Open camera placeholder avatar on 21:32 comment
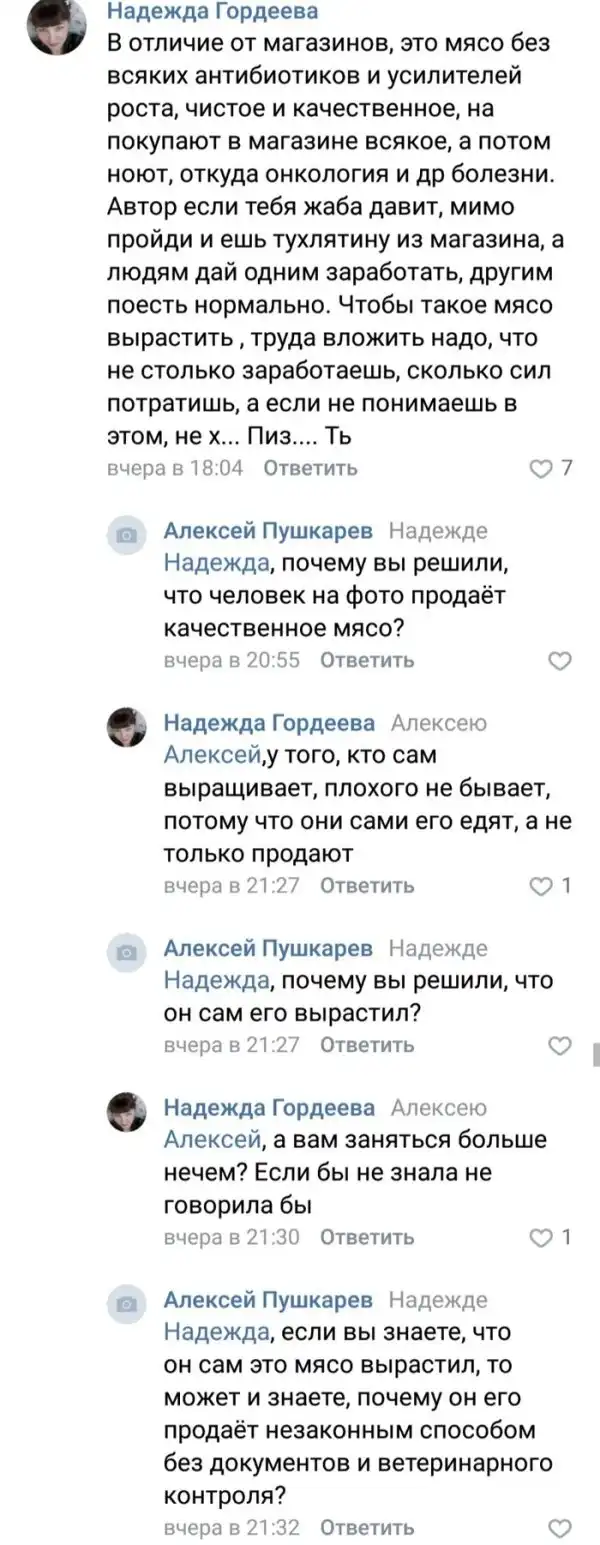Image resolution: width=600 pixels, height=1545 pixels. (x=127, y=1304)
